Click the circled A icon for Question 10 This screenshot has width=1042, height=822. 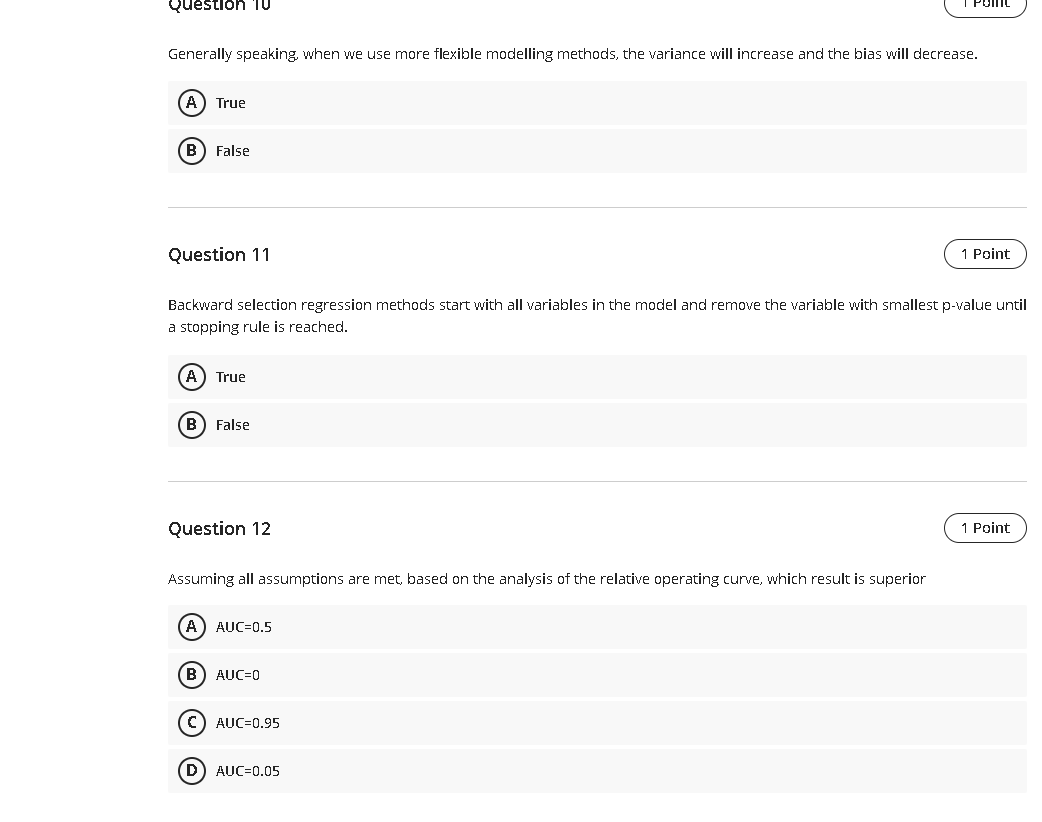click(191, 102)
